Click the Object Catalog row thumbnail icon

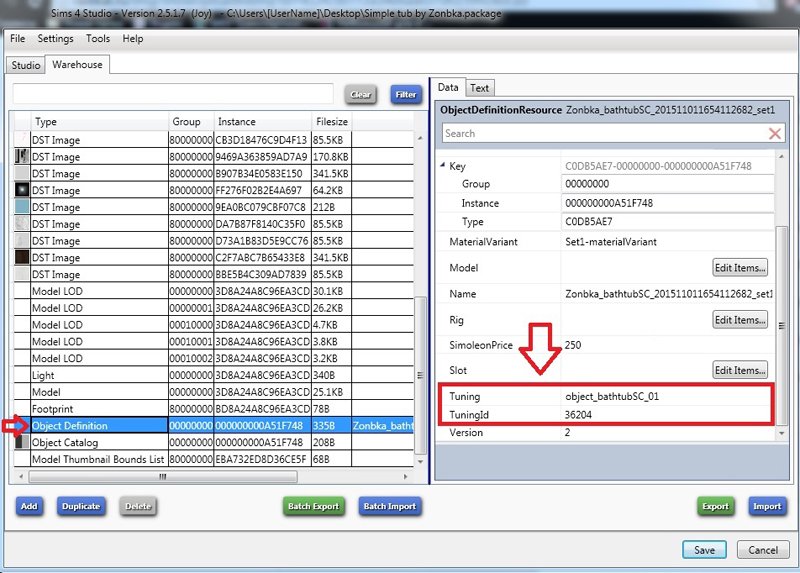[x=20, y=442]
